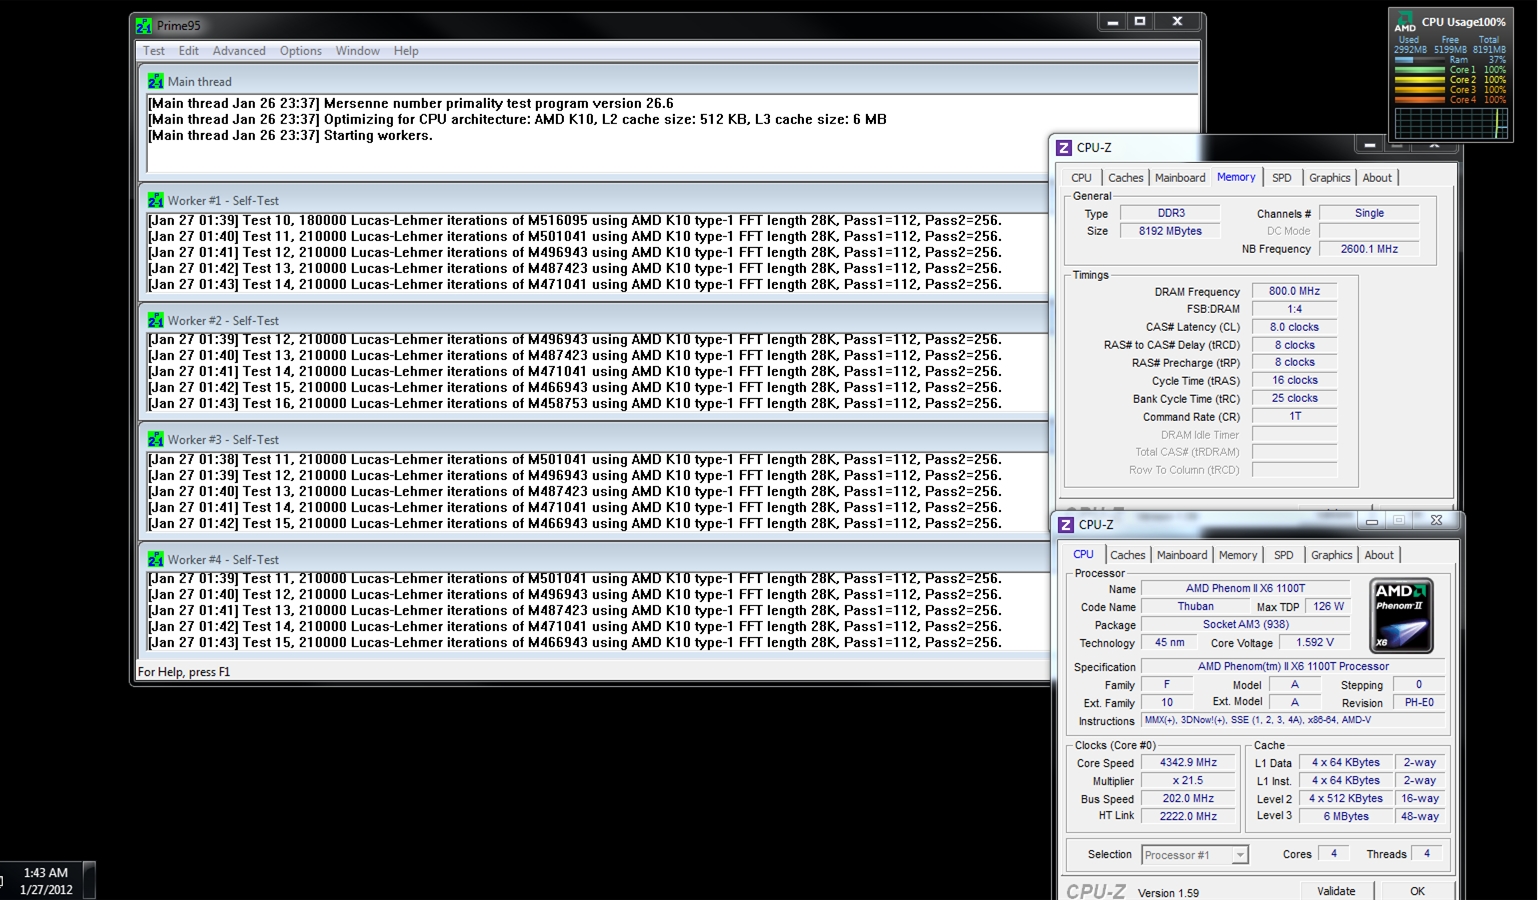Switch to Mainboard tab in Memory CPU-Z window
The image size is (1538, 900).
point(1180,178)
